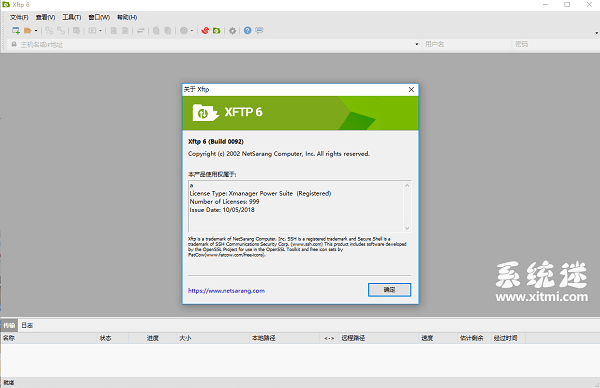
Task: Click the license box scroll down arrow
Action: pos(407,228)
